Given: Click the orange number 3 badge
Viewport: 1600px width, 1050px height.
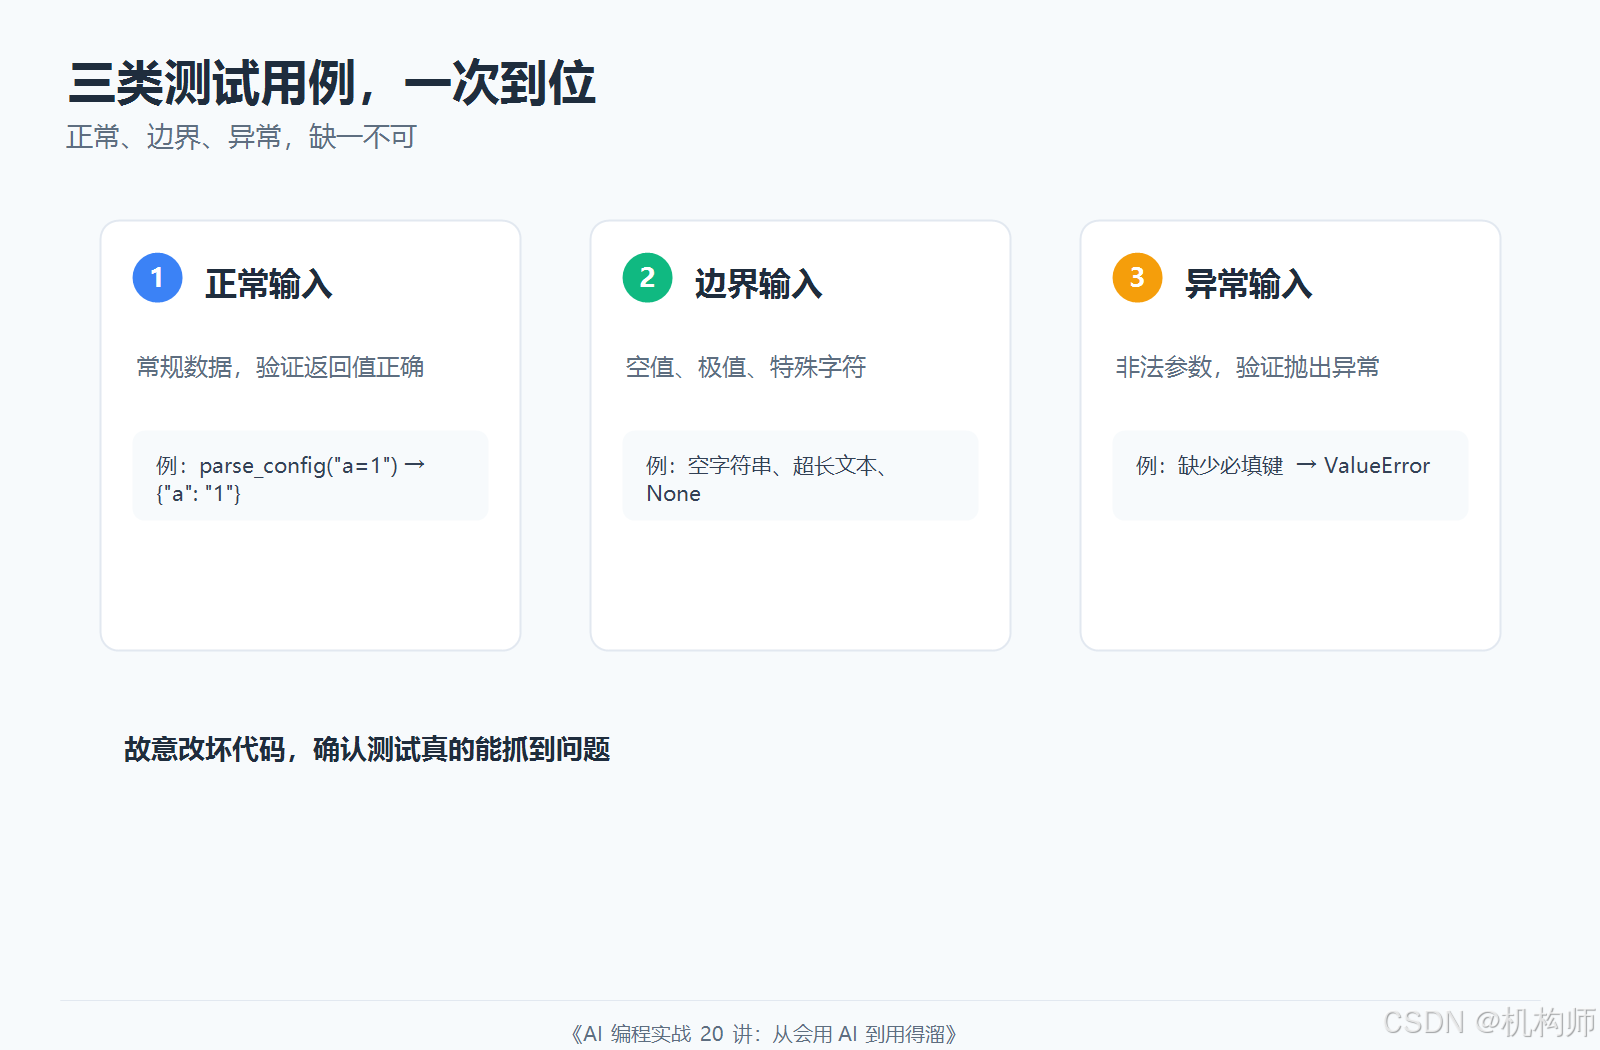Looking at the screenshot, I should (1137, 277).
